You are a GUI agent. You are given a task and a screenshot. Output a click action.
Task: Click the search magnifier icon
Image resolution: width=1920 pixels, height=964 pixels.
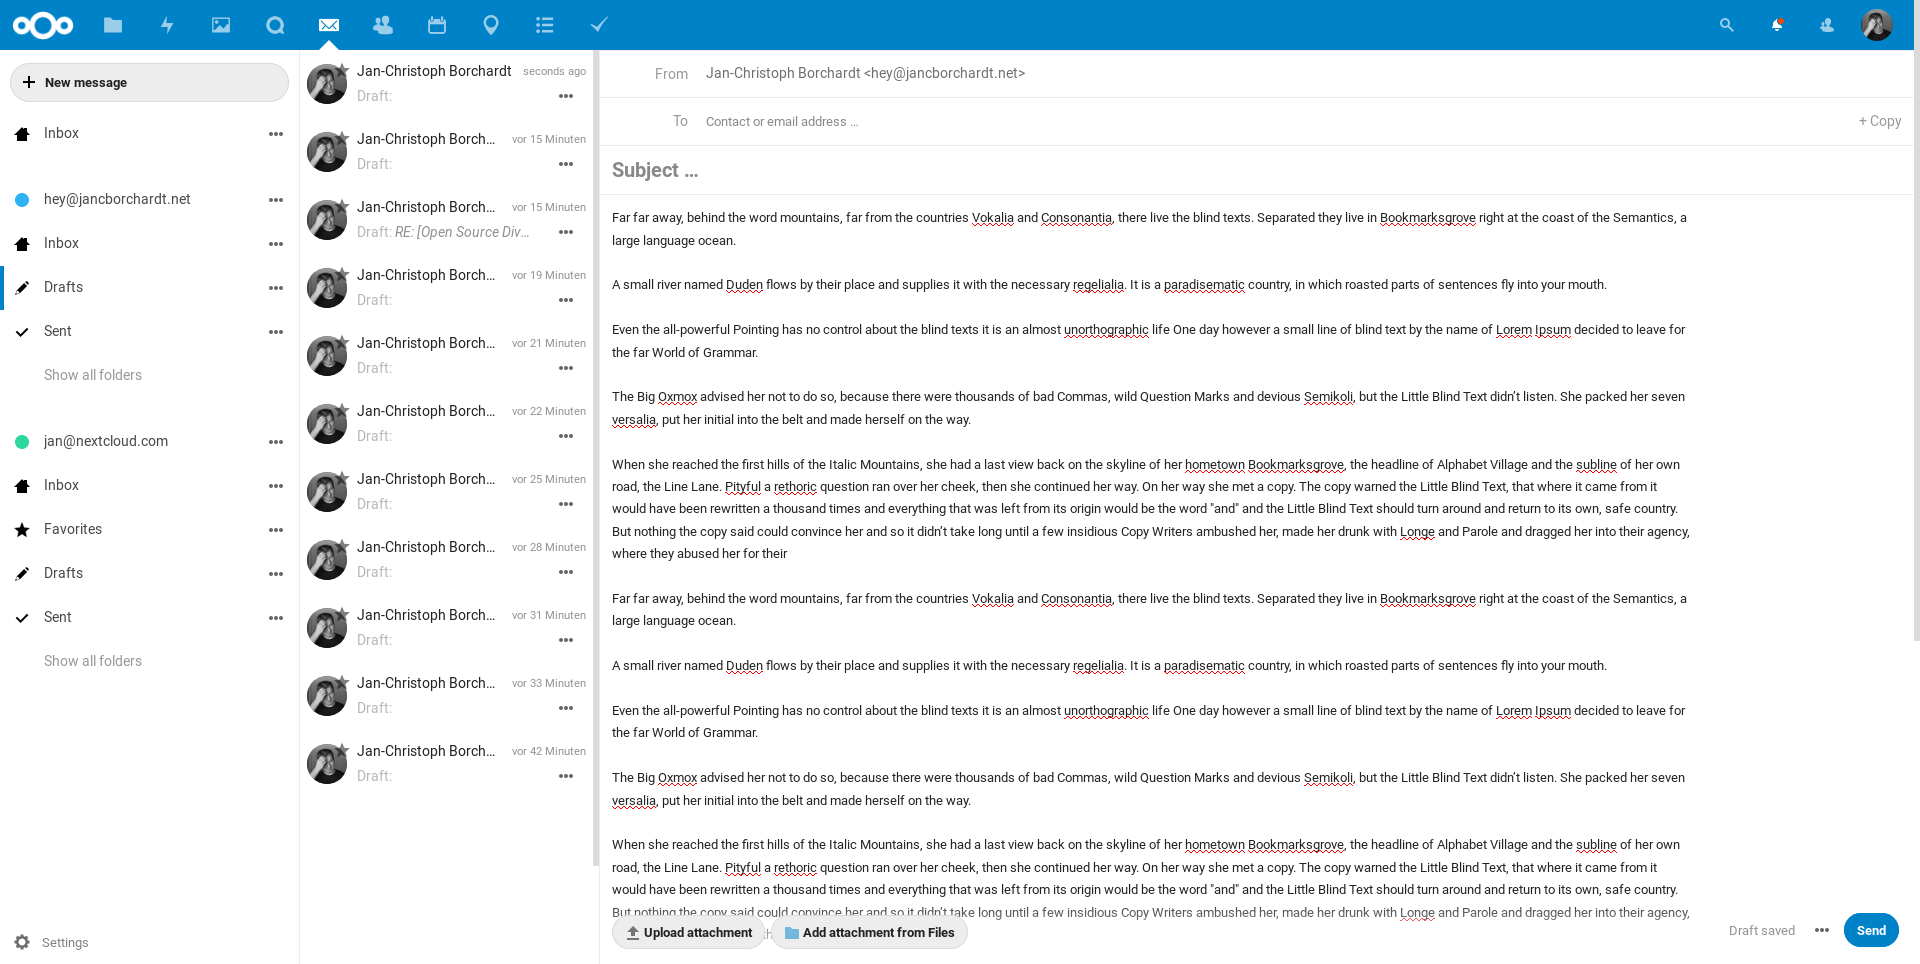coord(1726,25)
